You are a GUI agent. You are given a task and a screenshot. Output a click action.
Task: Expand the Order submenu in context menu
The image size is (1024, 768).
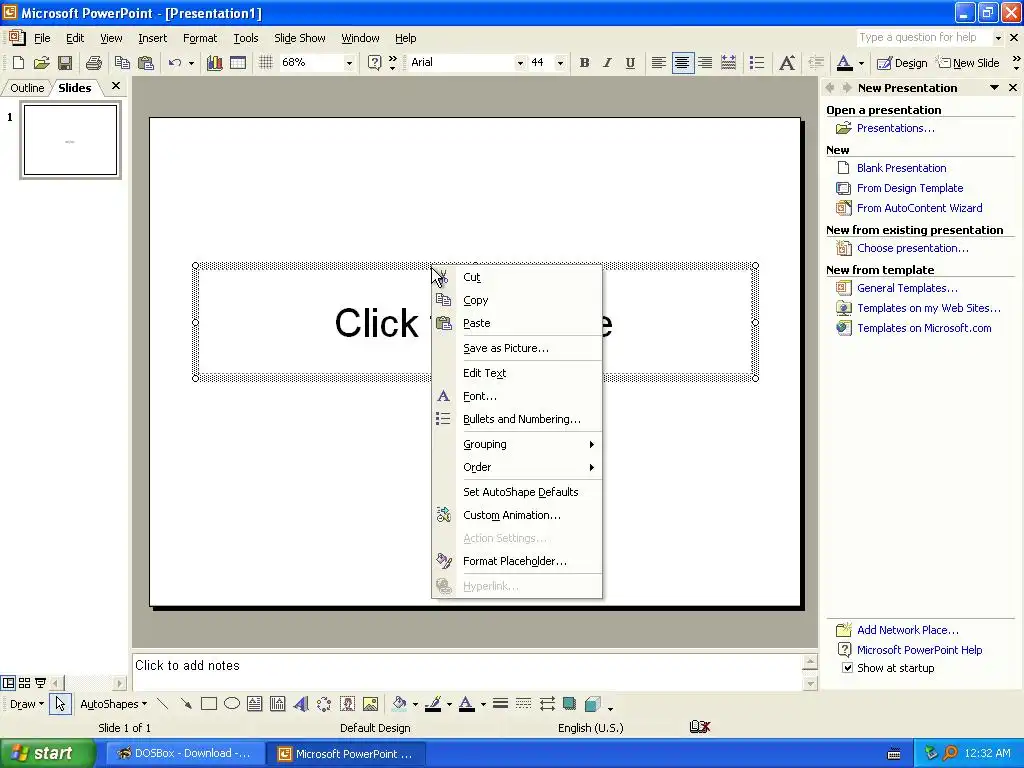point(517,467)
